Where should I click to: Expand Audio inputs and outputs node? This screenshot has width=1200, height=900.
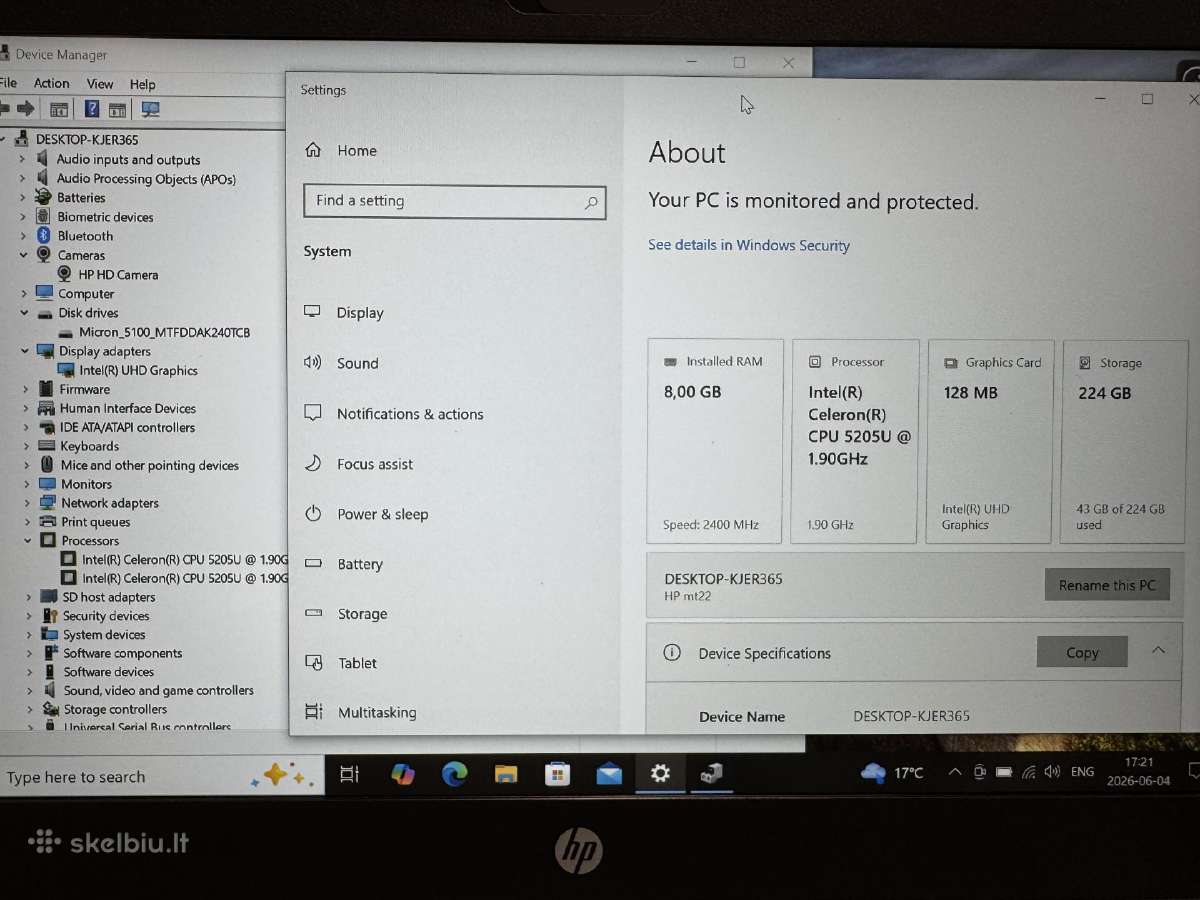click(23, 159)
